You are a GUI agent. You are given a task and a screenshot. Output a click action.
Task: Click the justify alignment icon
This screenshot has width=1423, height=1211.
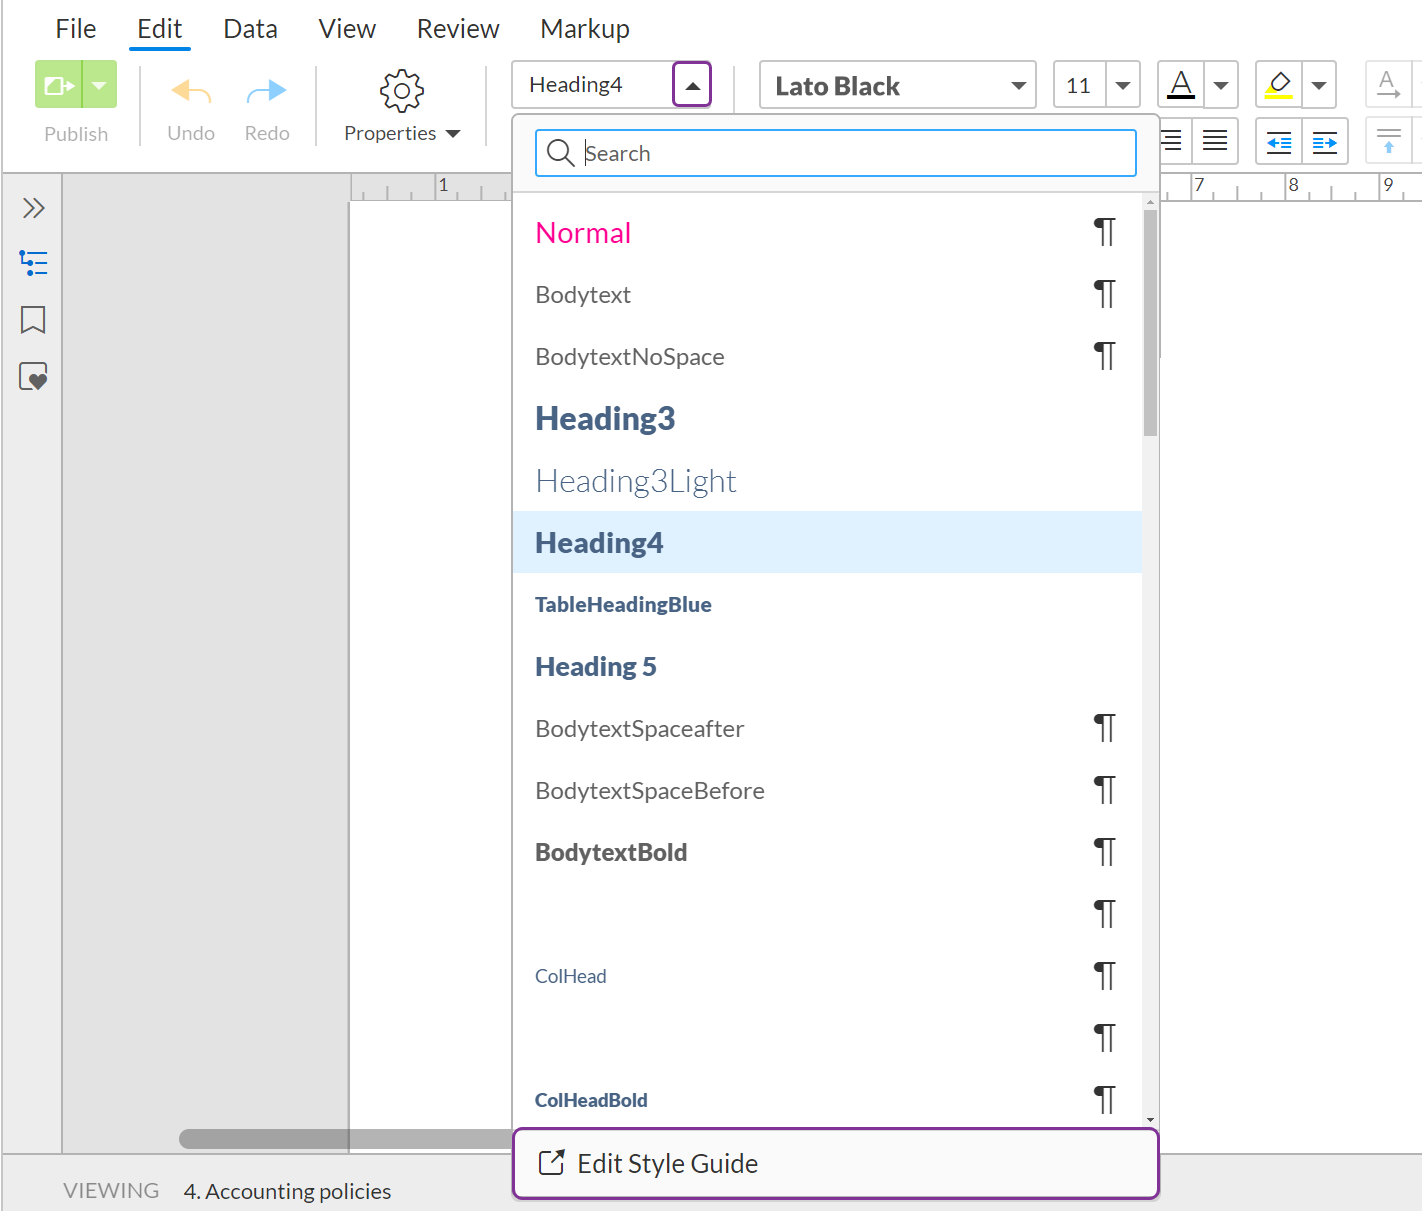1215,141
